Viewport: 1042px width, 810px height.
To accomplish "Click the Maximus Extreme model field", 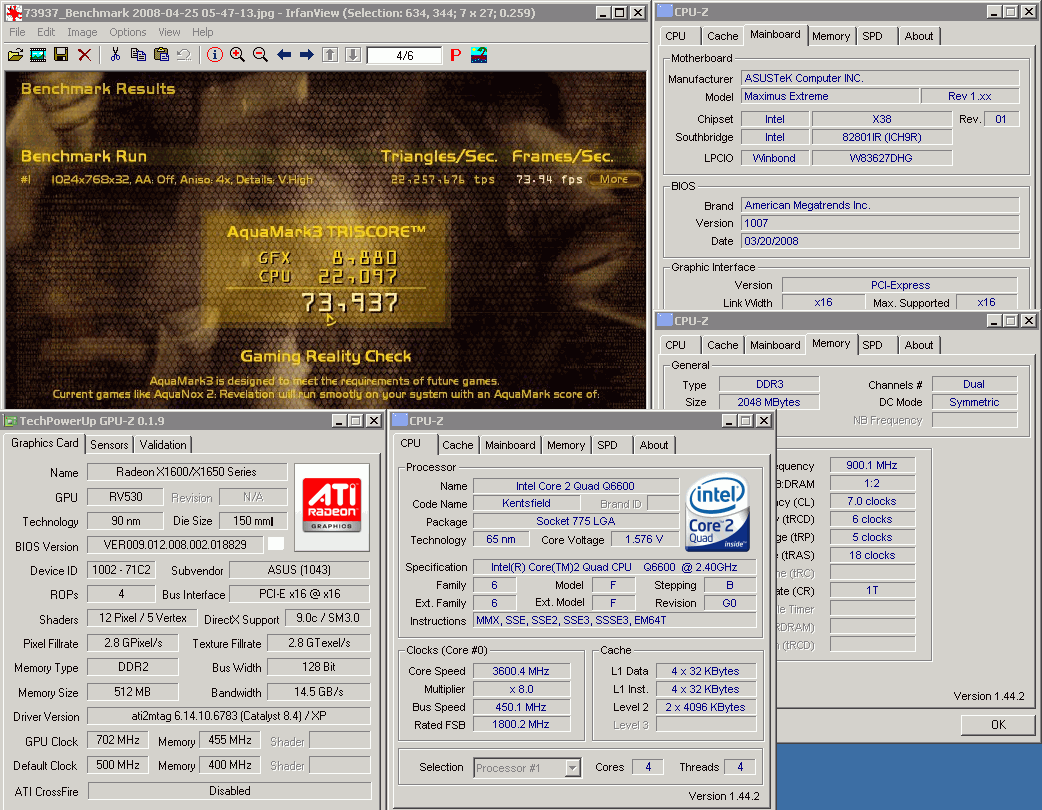I will pyautogui.click(x=830, y=96).
